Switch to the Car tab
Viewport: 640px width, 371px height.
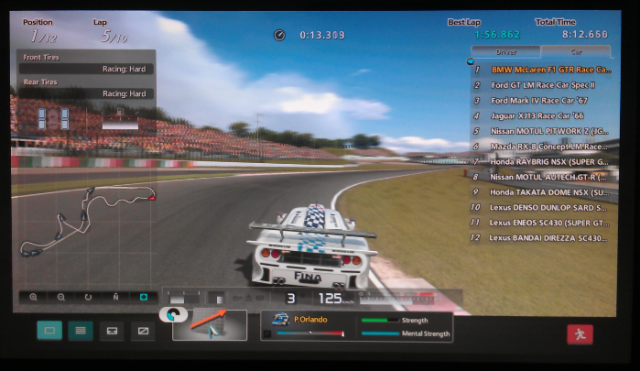pyautogui.click(x=576, y=52)
